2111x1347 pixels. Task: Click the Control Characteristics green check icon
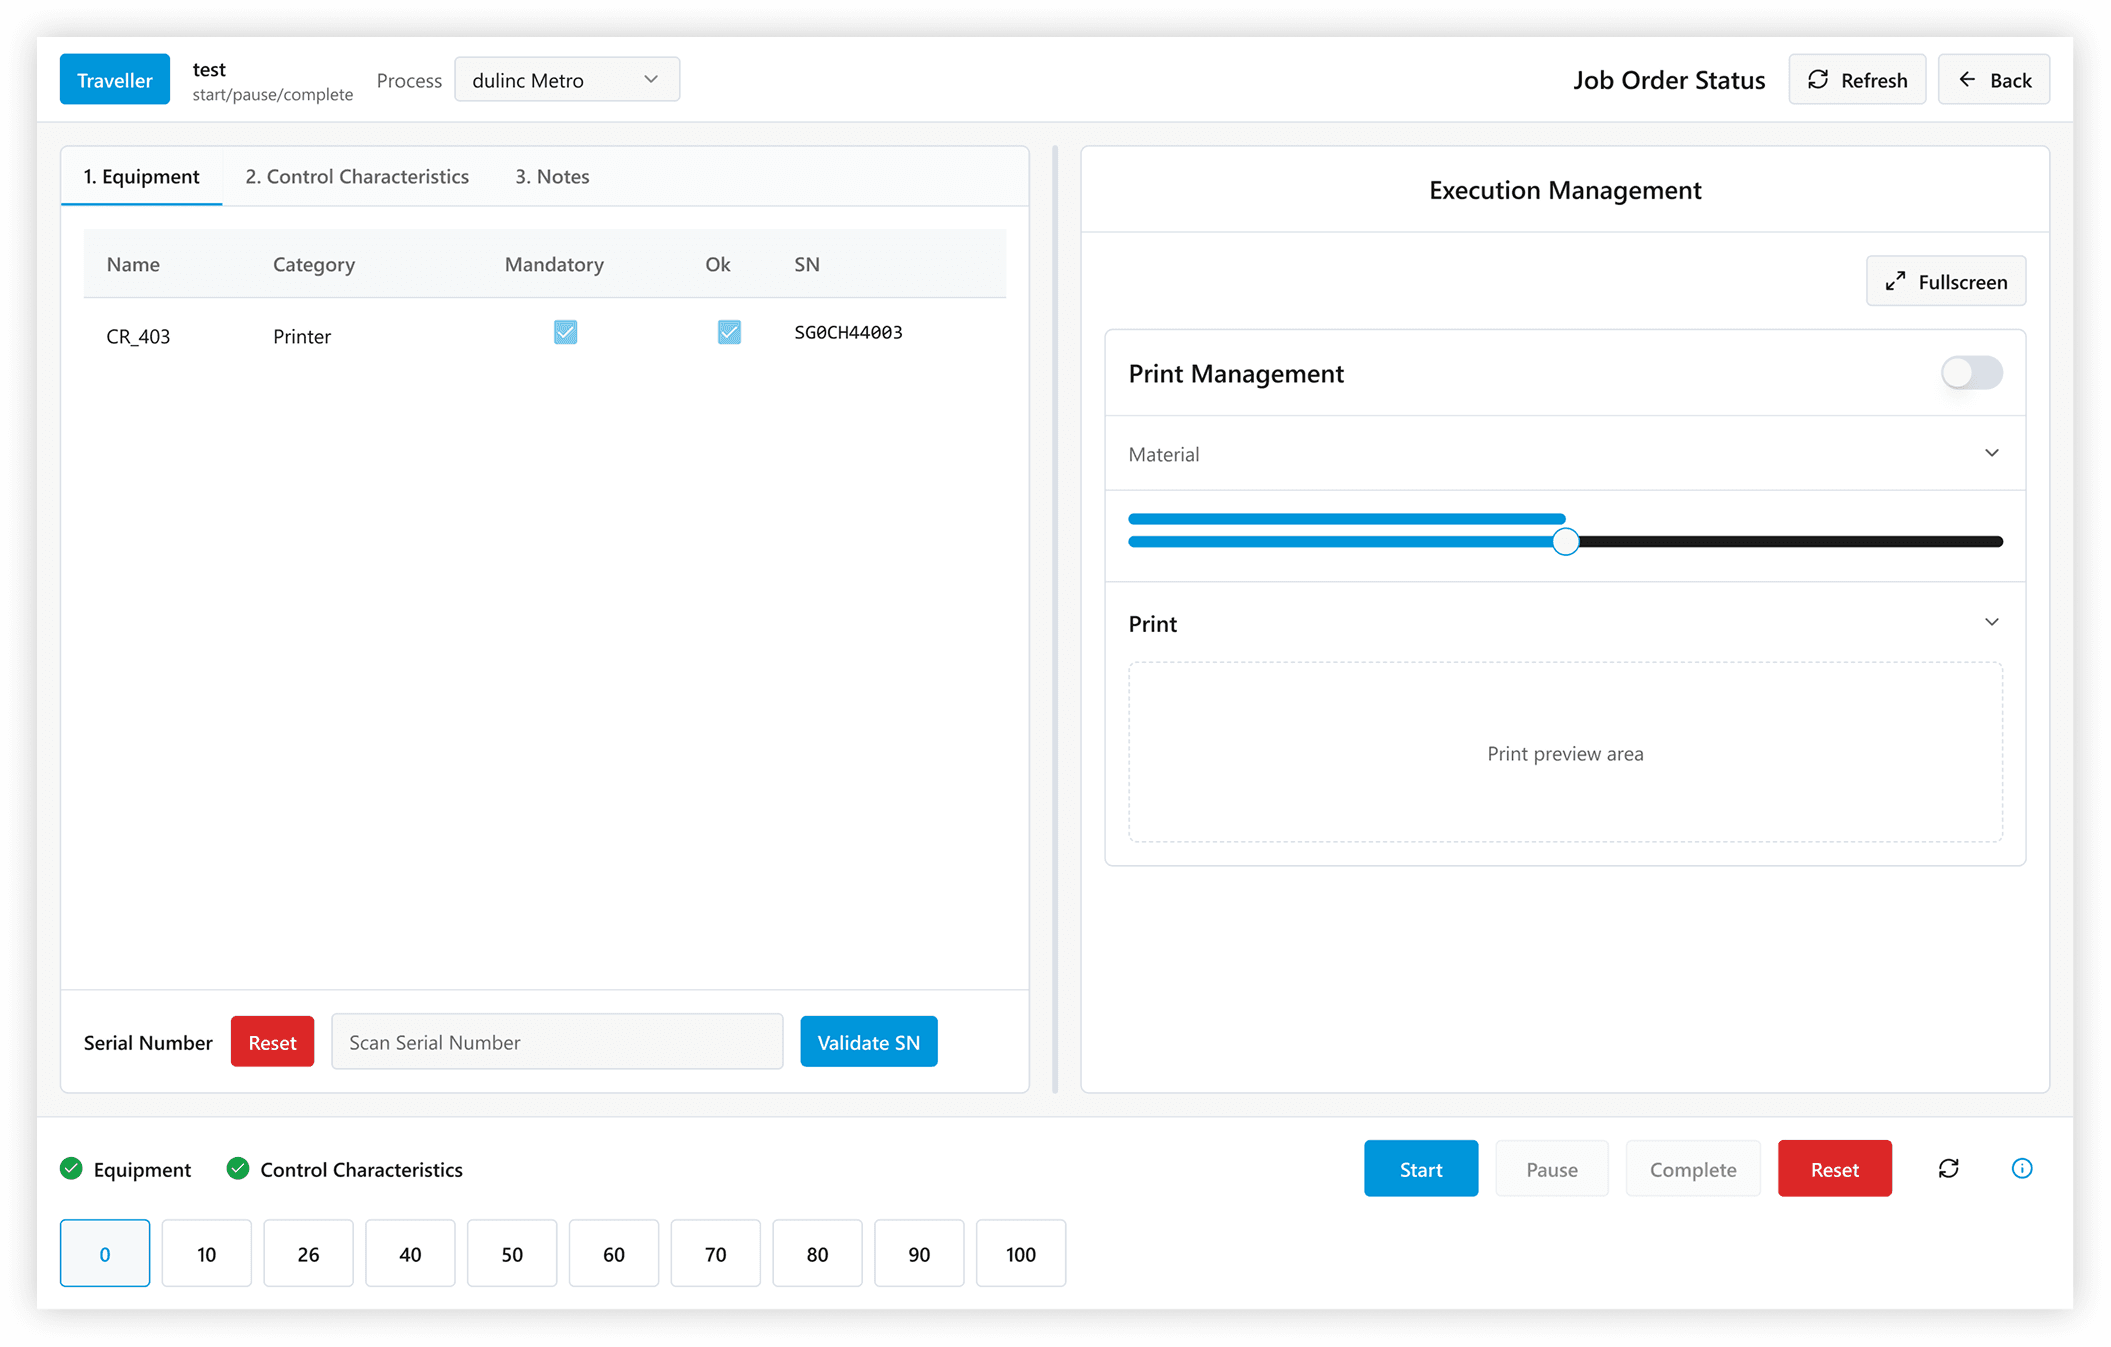pos(238,1169)
